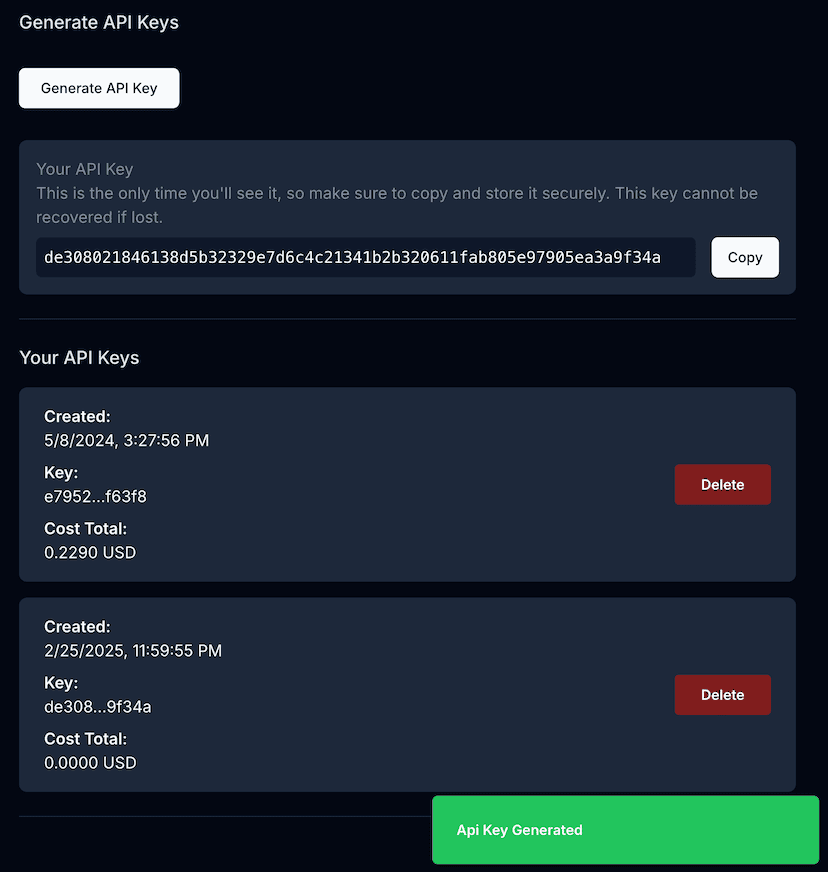This screenshot has width=828, height=872.
Task: Click the 0.2290 USD cost total
Action: [90, 552]
